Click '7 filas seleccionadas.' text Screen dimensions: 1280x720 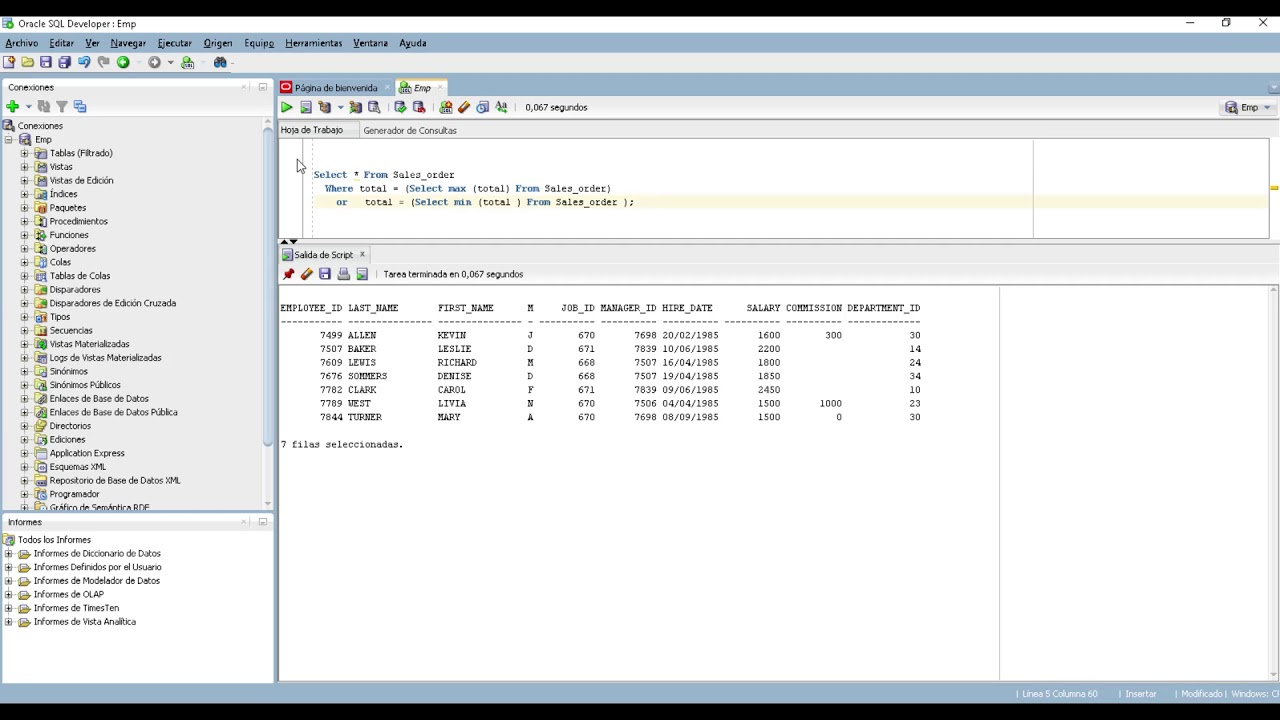tap(342, 444)
